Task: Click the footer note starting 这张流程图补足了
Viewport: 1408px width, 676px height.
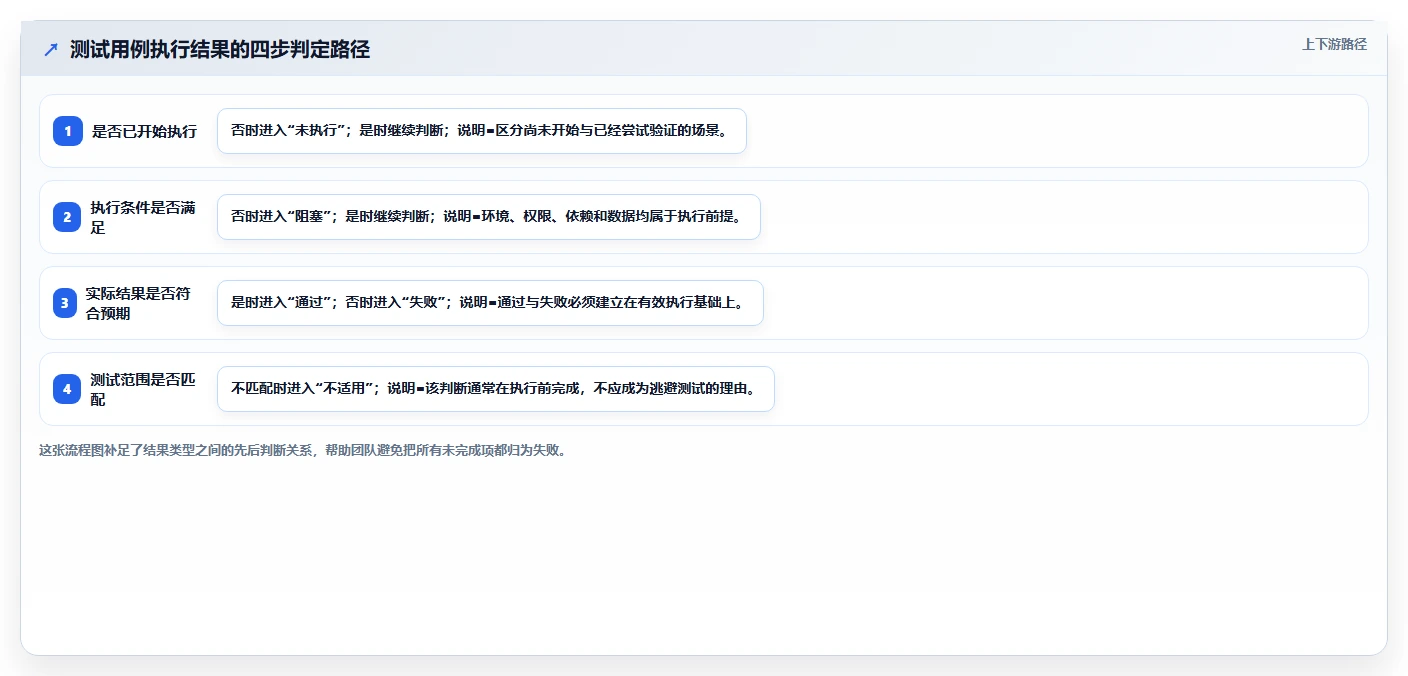Action: 304,450
